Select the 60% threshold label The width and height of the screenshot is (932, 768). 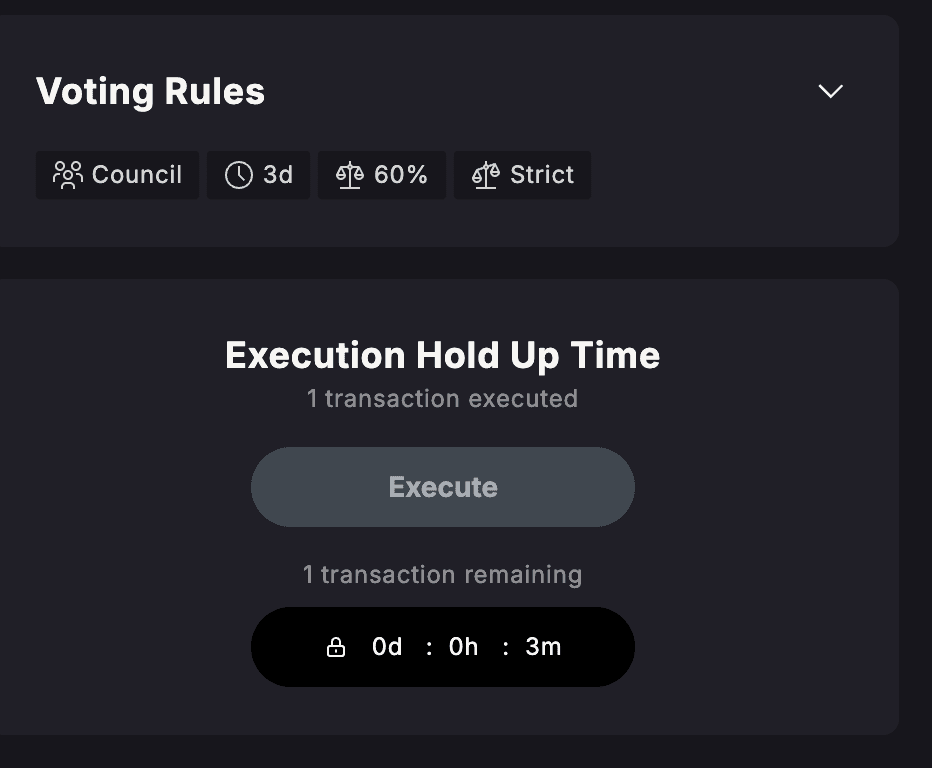click(401, 175)
